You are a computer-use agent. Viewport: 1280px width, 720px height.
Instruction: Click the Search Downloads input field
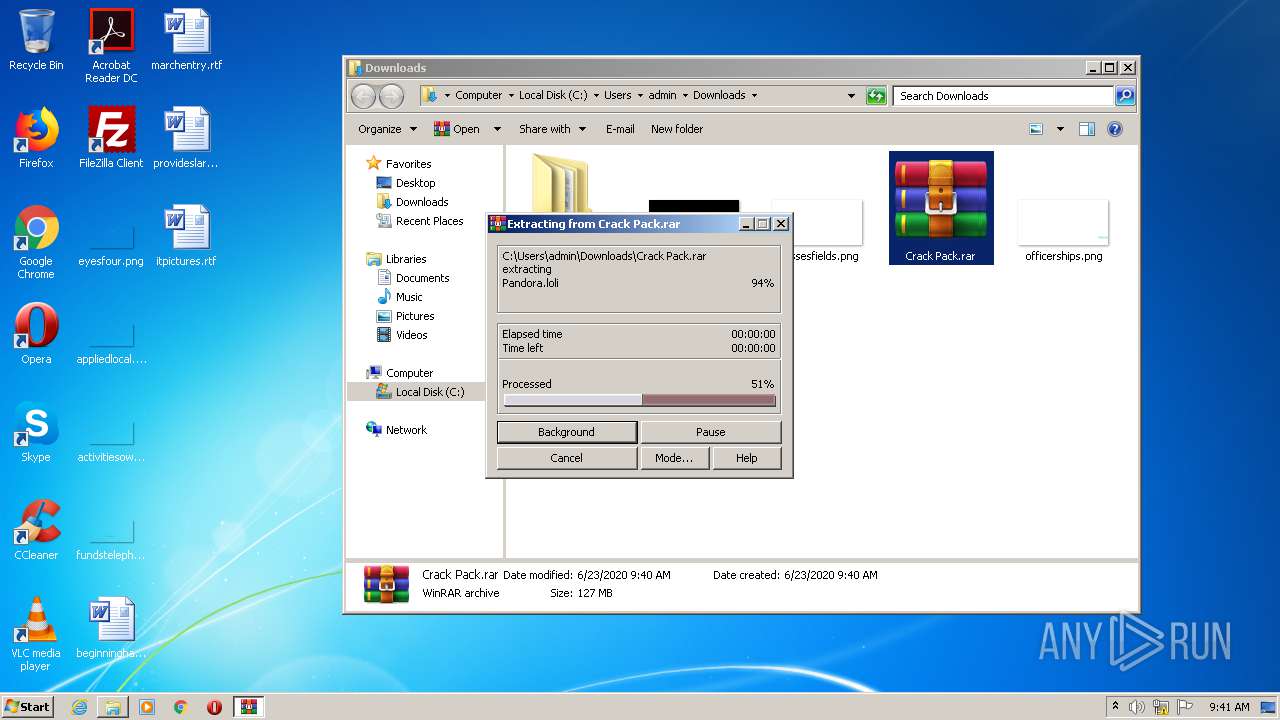(1003, 96)
